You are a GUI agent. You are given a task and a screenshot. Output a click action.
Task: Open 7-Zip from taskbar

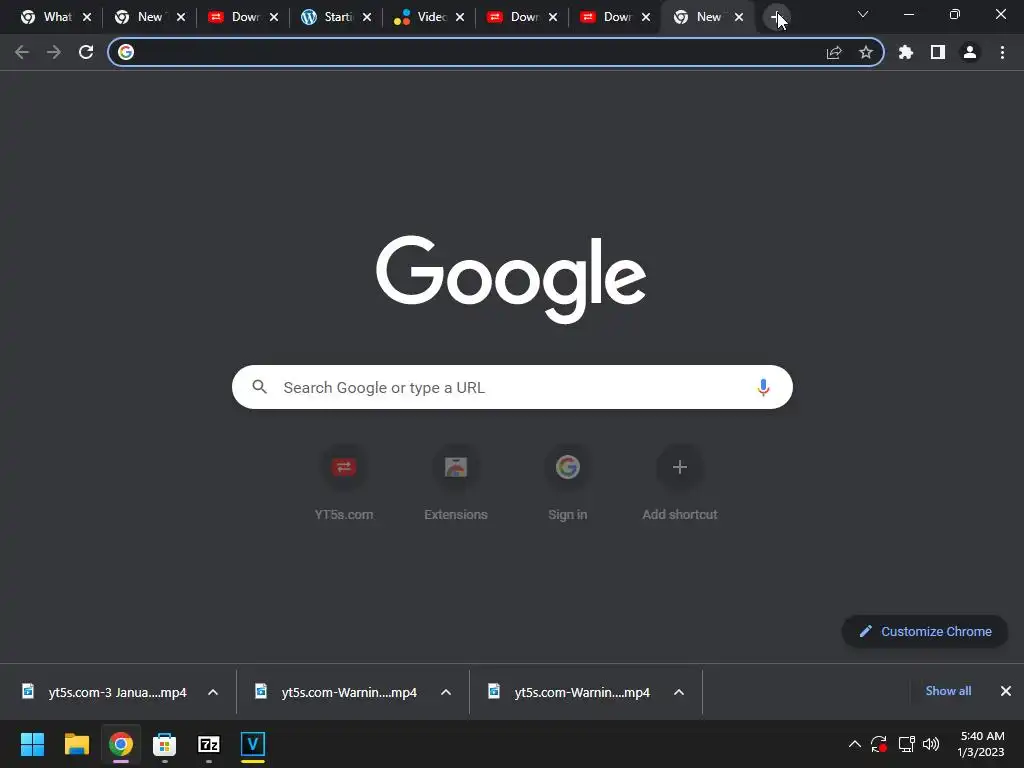[x=209, y=744]
